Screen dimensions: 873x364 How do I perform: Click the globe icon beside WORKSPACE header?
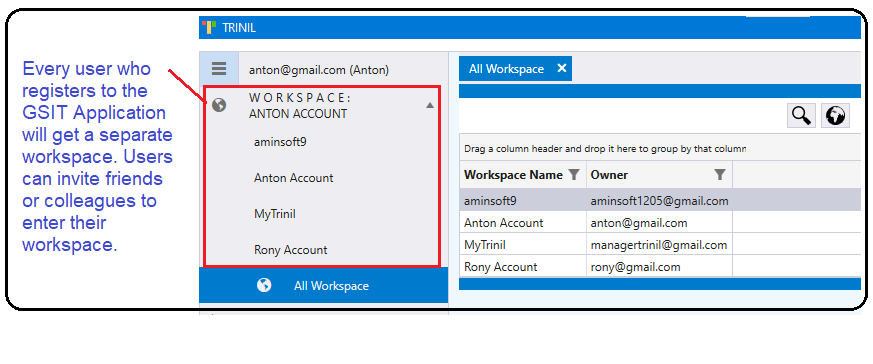[x=219, y=105]
